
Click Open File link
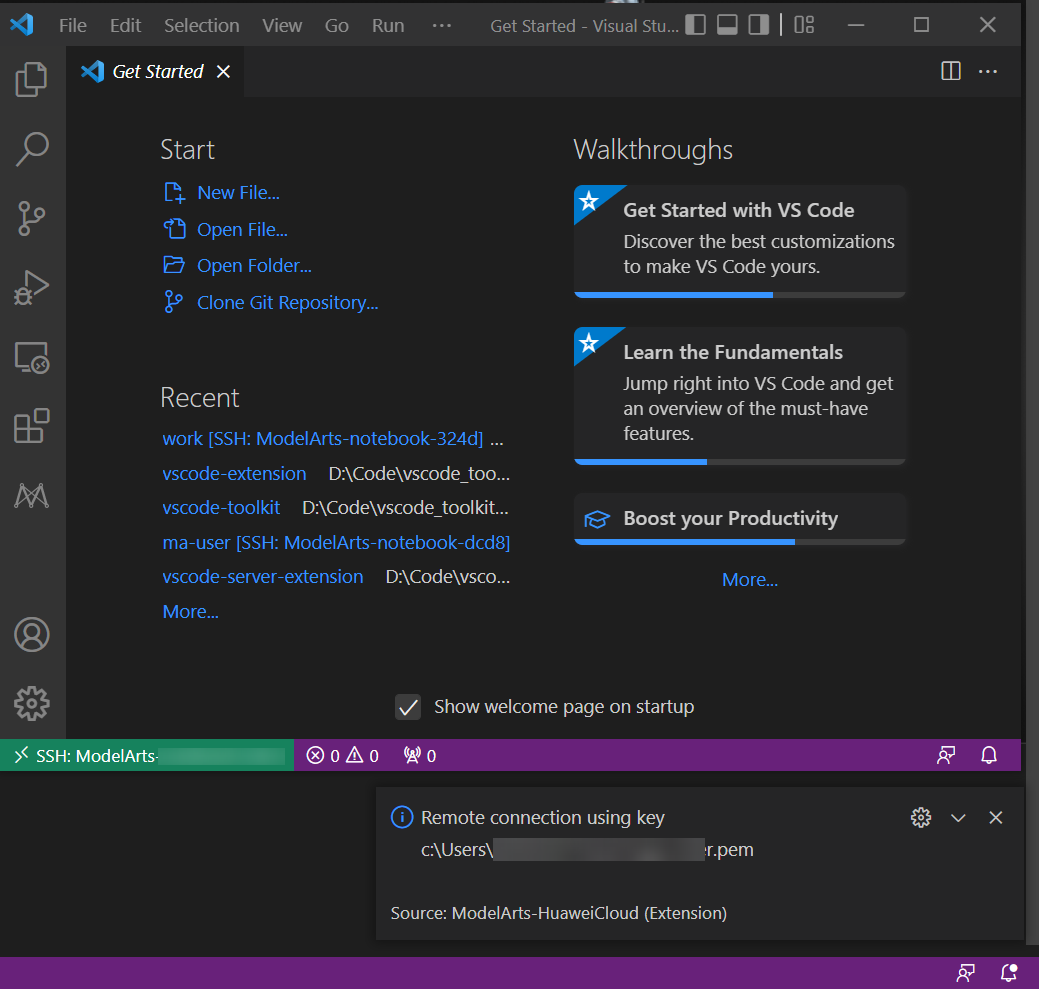tap(242, 229)
